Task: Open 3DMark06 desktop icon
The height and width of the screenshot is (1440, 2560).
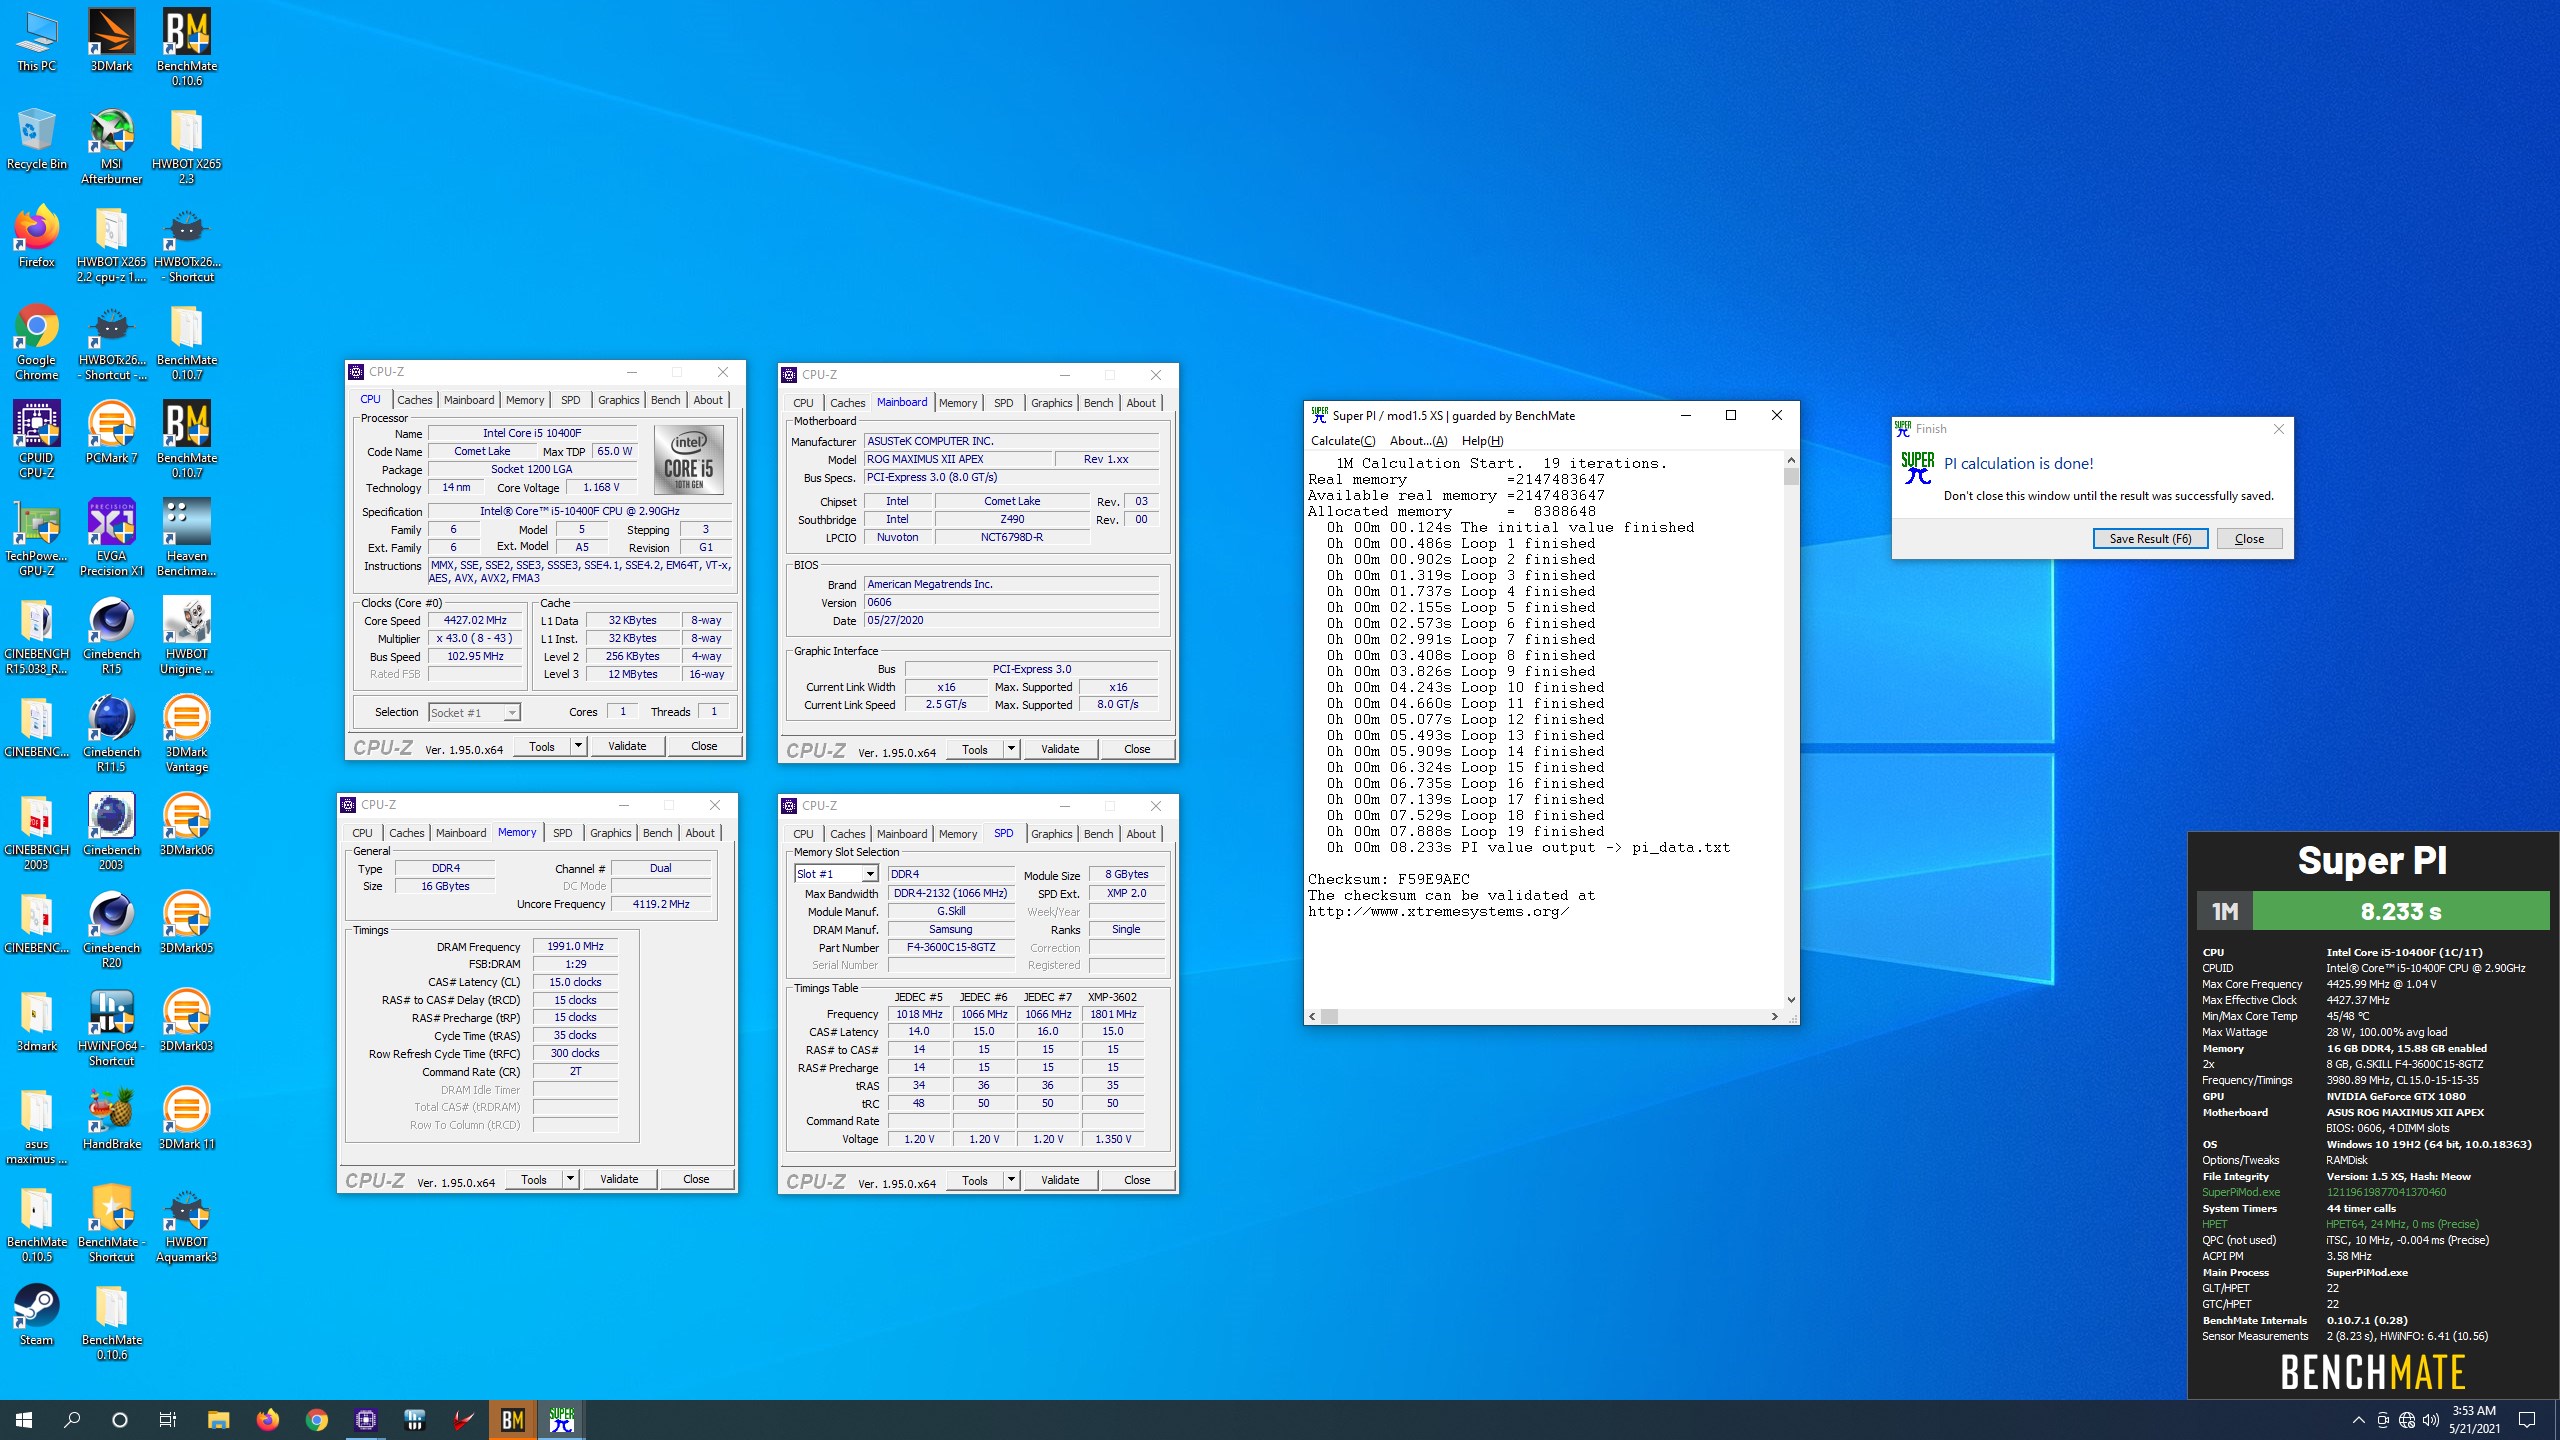Action: [186, 825]
